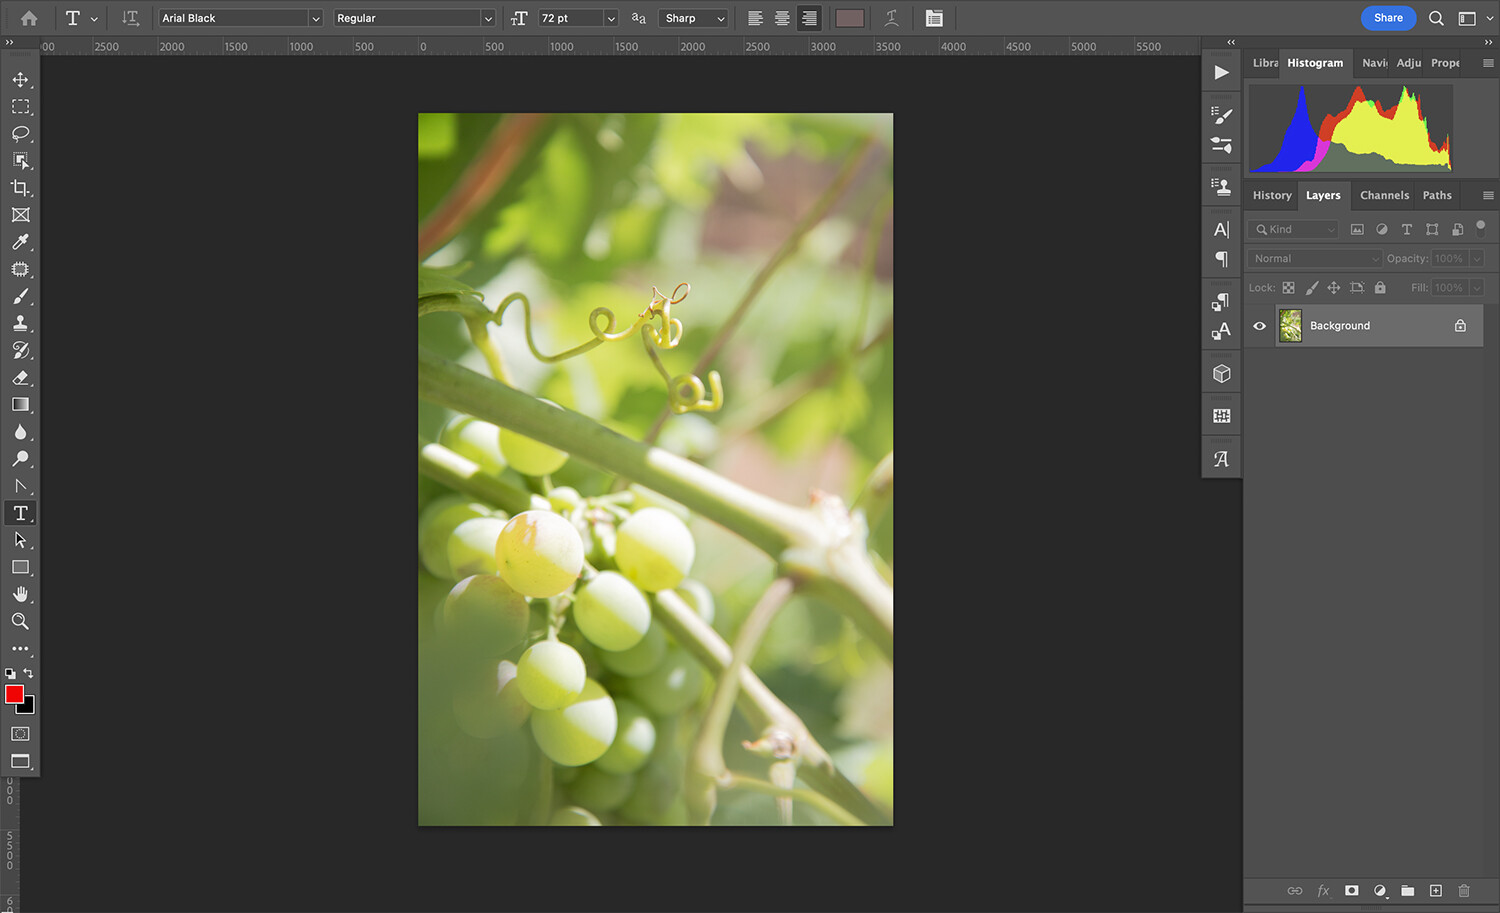Image resolution: width=1500 pixels, height=913 pixels.
Task: Select the Move tool
Action: [x=20, y=79]
